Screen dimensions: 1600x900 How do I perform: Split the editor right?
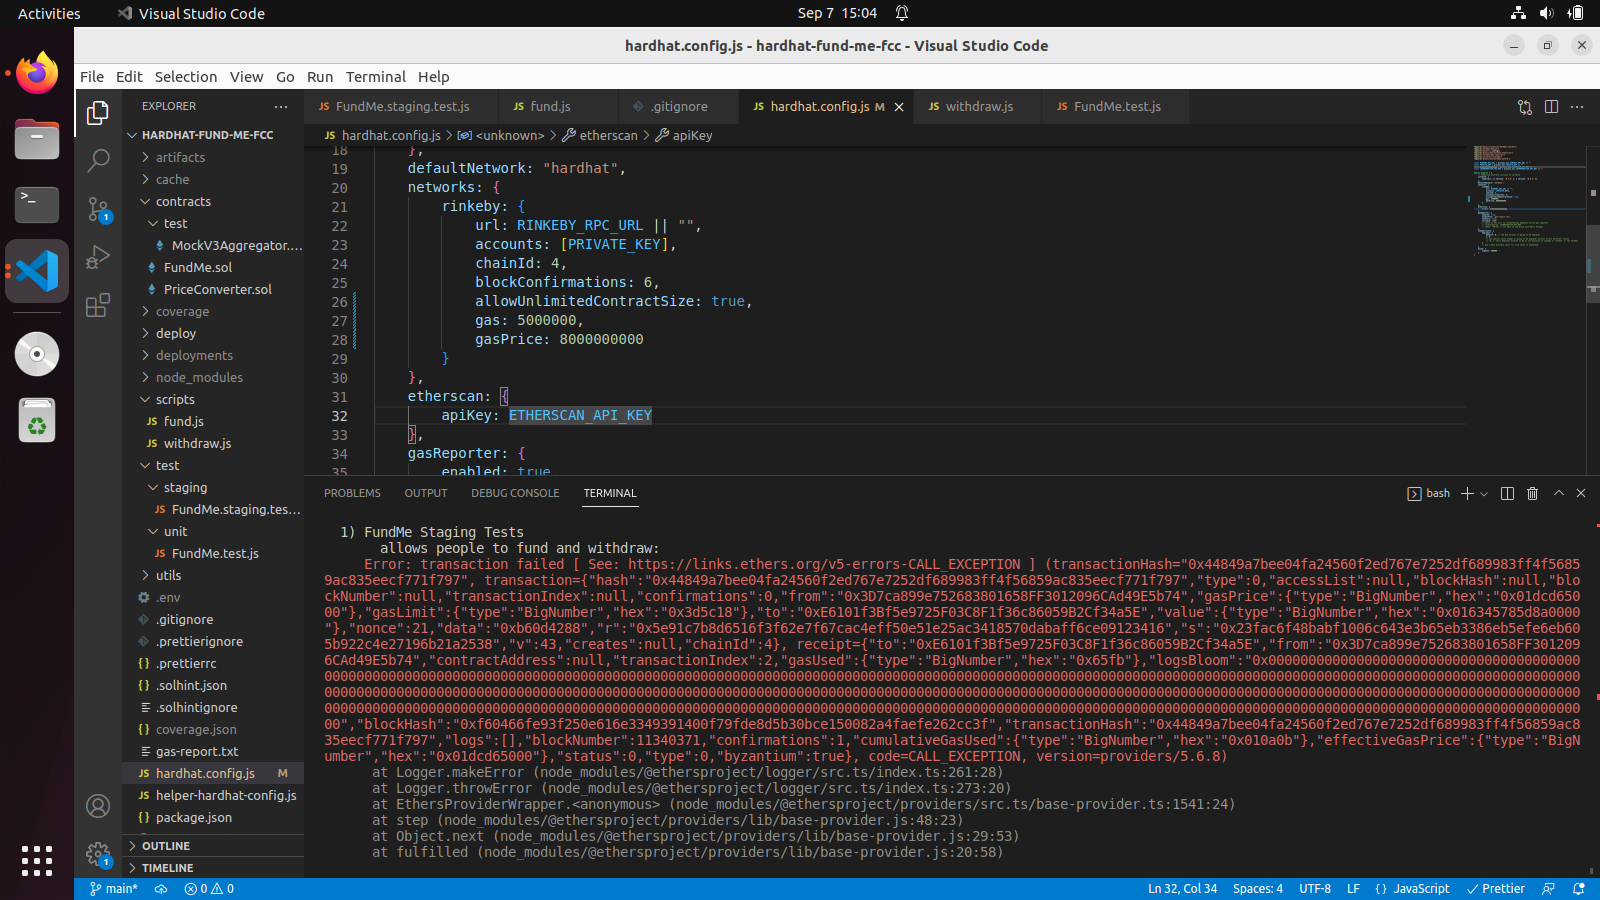pyautogui.click(x=1551, y=106)
